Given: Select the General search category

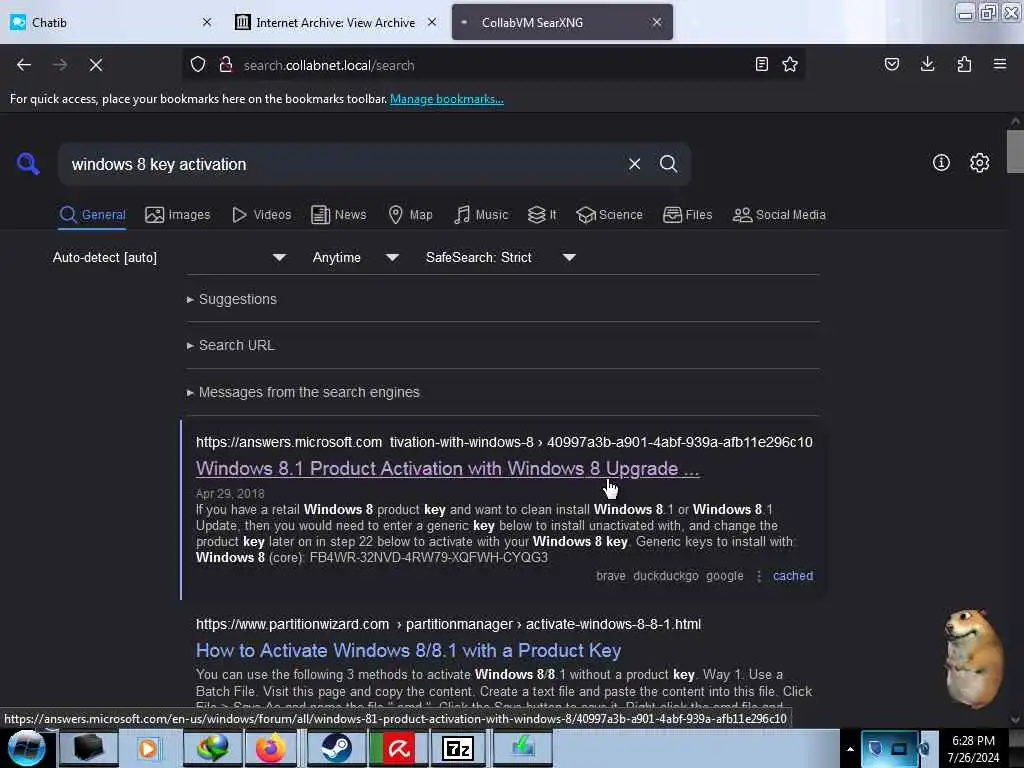Looking at the screenshot, I should pos(93,215).
